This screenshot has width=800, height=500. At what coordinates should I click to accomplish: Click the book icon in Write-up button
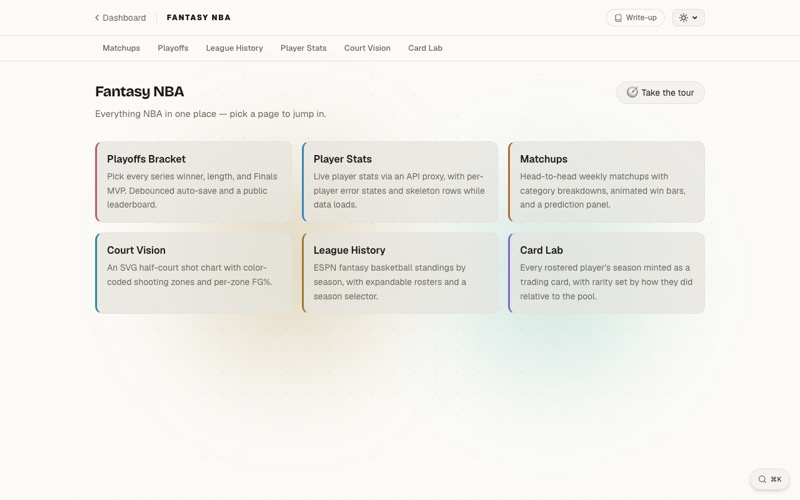tap(618, 18)
